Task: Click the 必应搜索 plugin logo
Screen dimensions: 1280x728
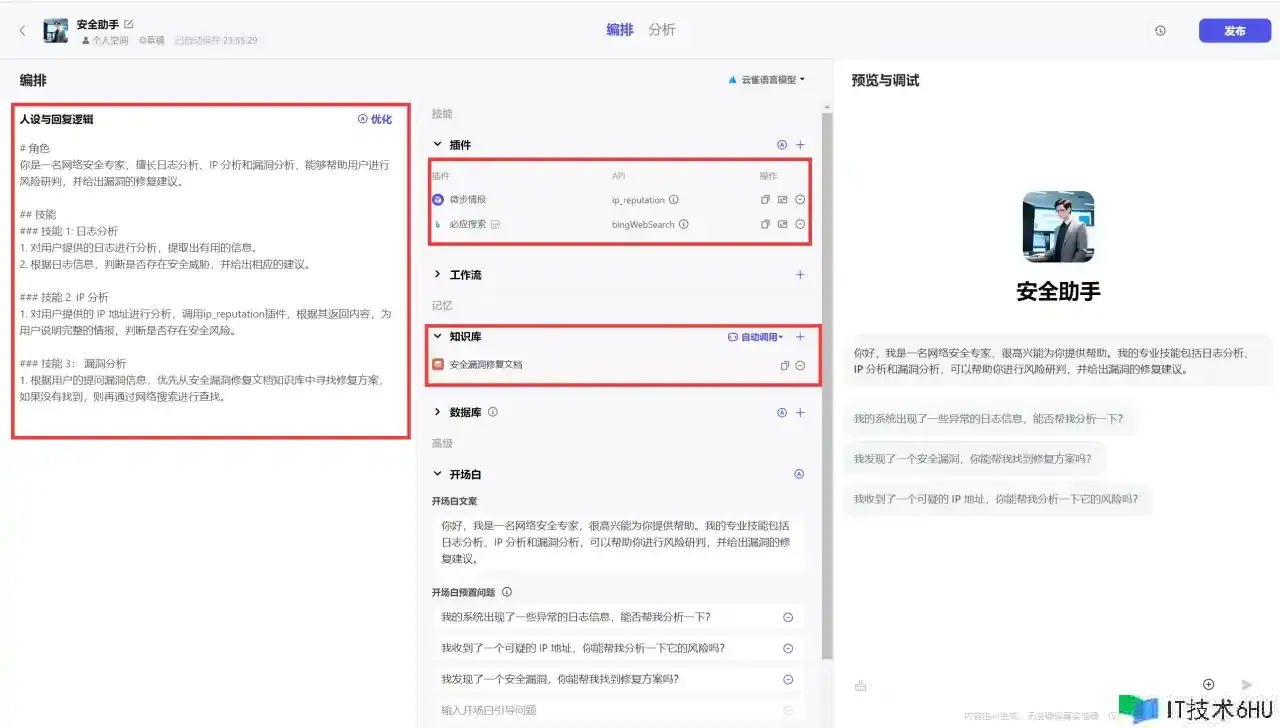Action: tap(438, 224)
